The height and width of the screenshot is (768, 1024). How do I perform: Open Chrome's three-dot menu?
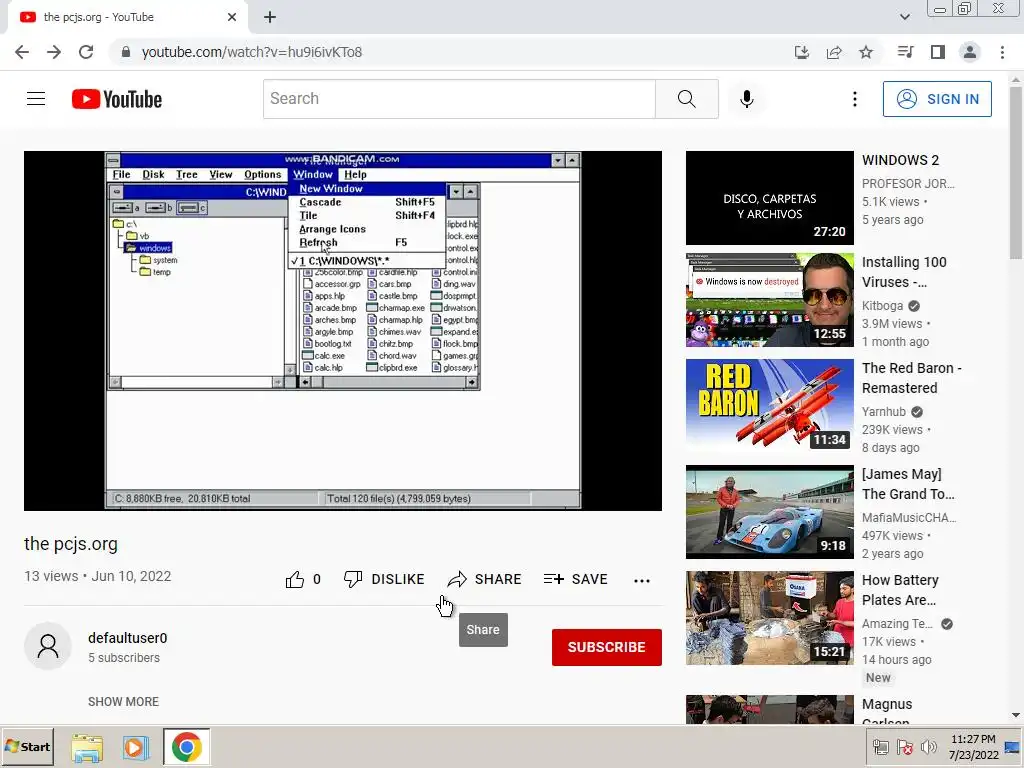(1002, 52)
